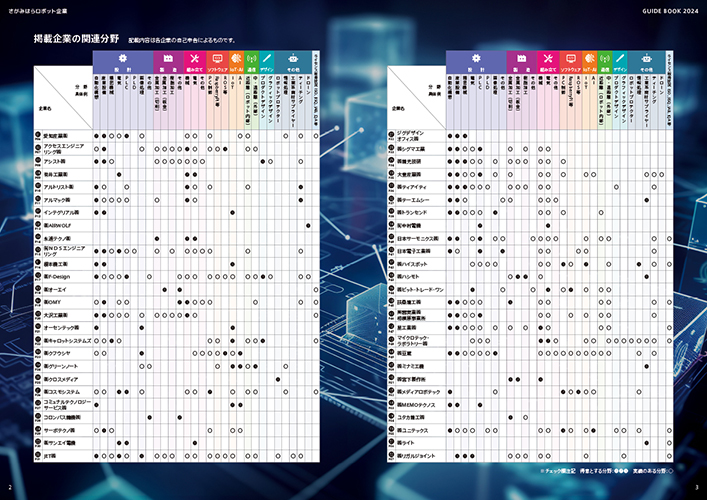
Task: Click the 製造 factory icon on left table
Action: 167,58
